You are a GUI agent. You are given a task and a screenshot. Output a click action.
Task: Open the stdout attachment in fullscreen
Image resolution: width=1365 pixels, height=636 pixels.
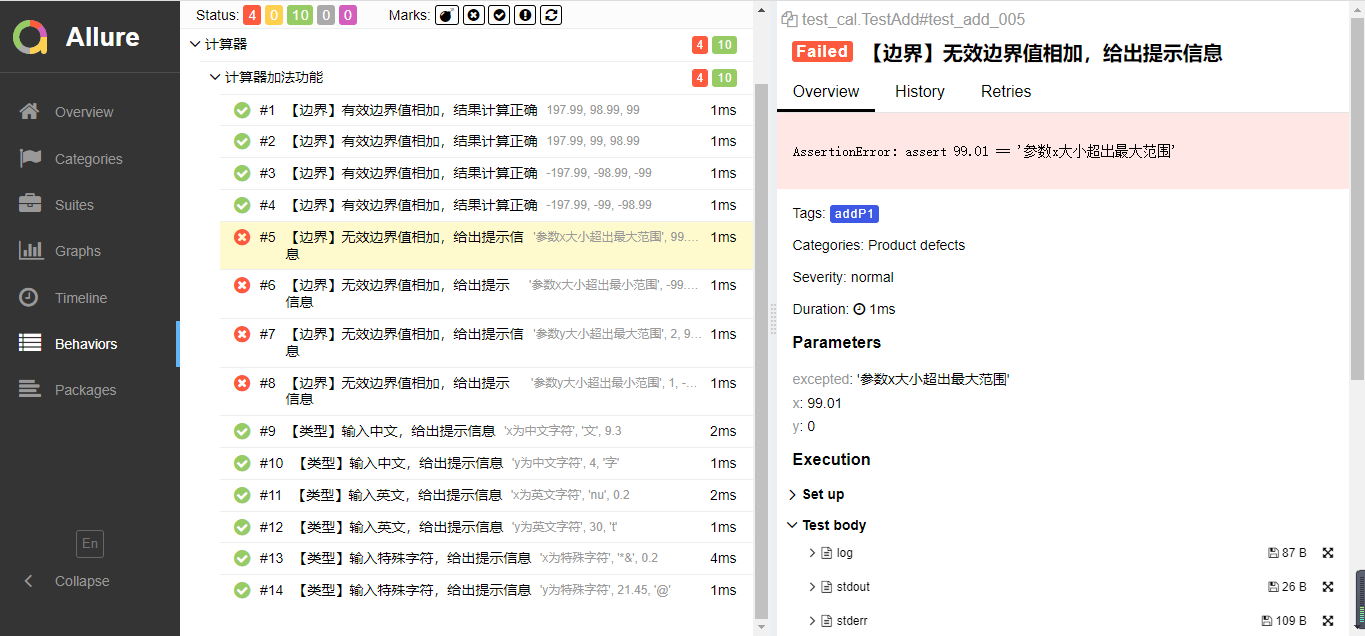(1328, 587)
